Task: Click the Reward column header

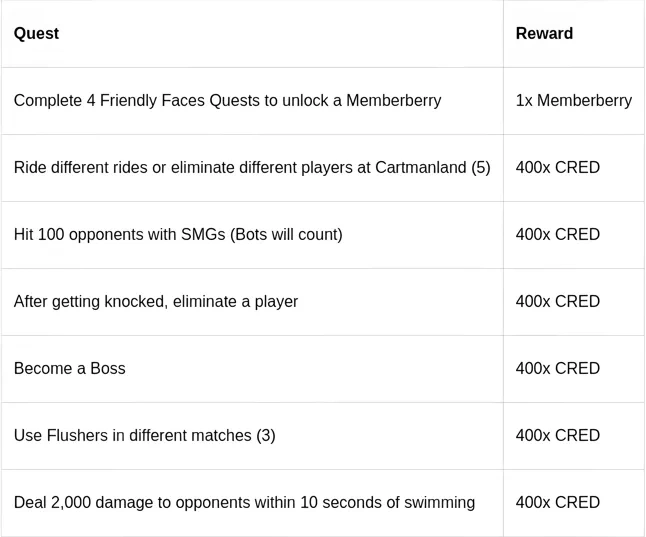Action: tap(544, 34)
